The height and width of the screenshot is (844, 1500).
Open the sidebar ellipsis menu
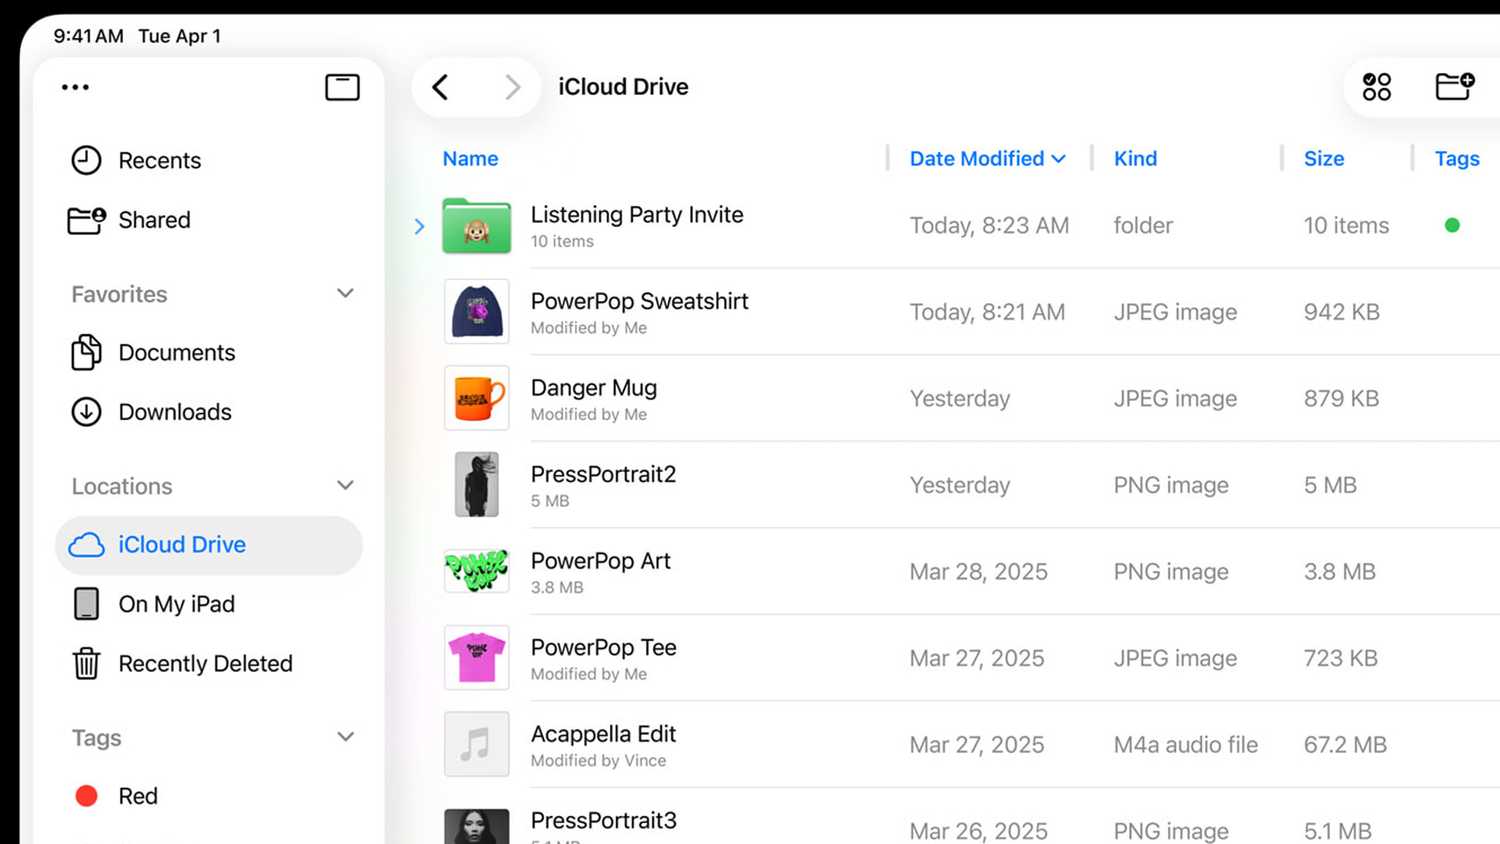click(75, 87)
